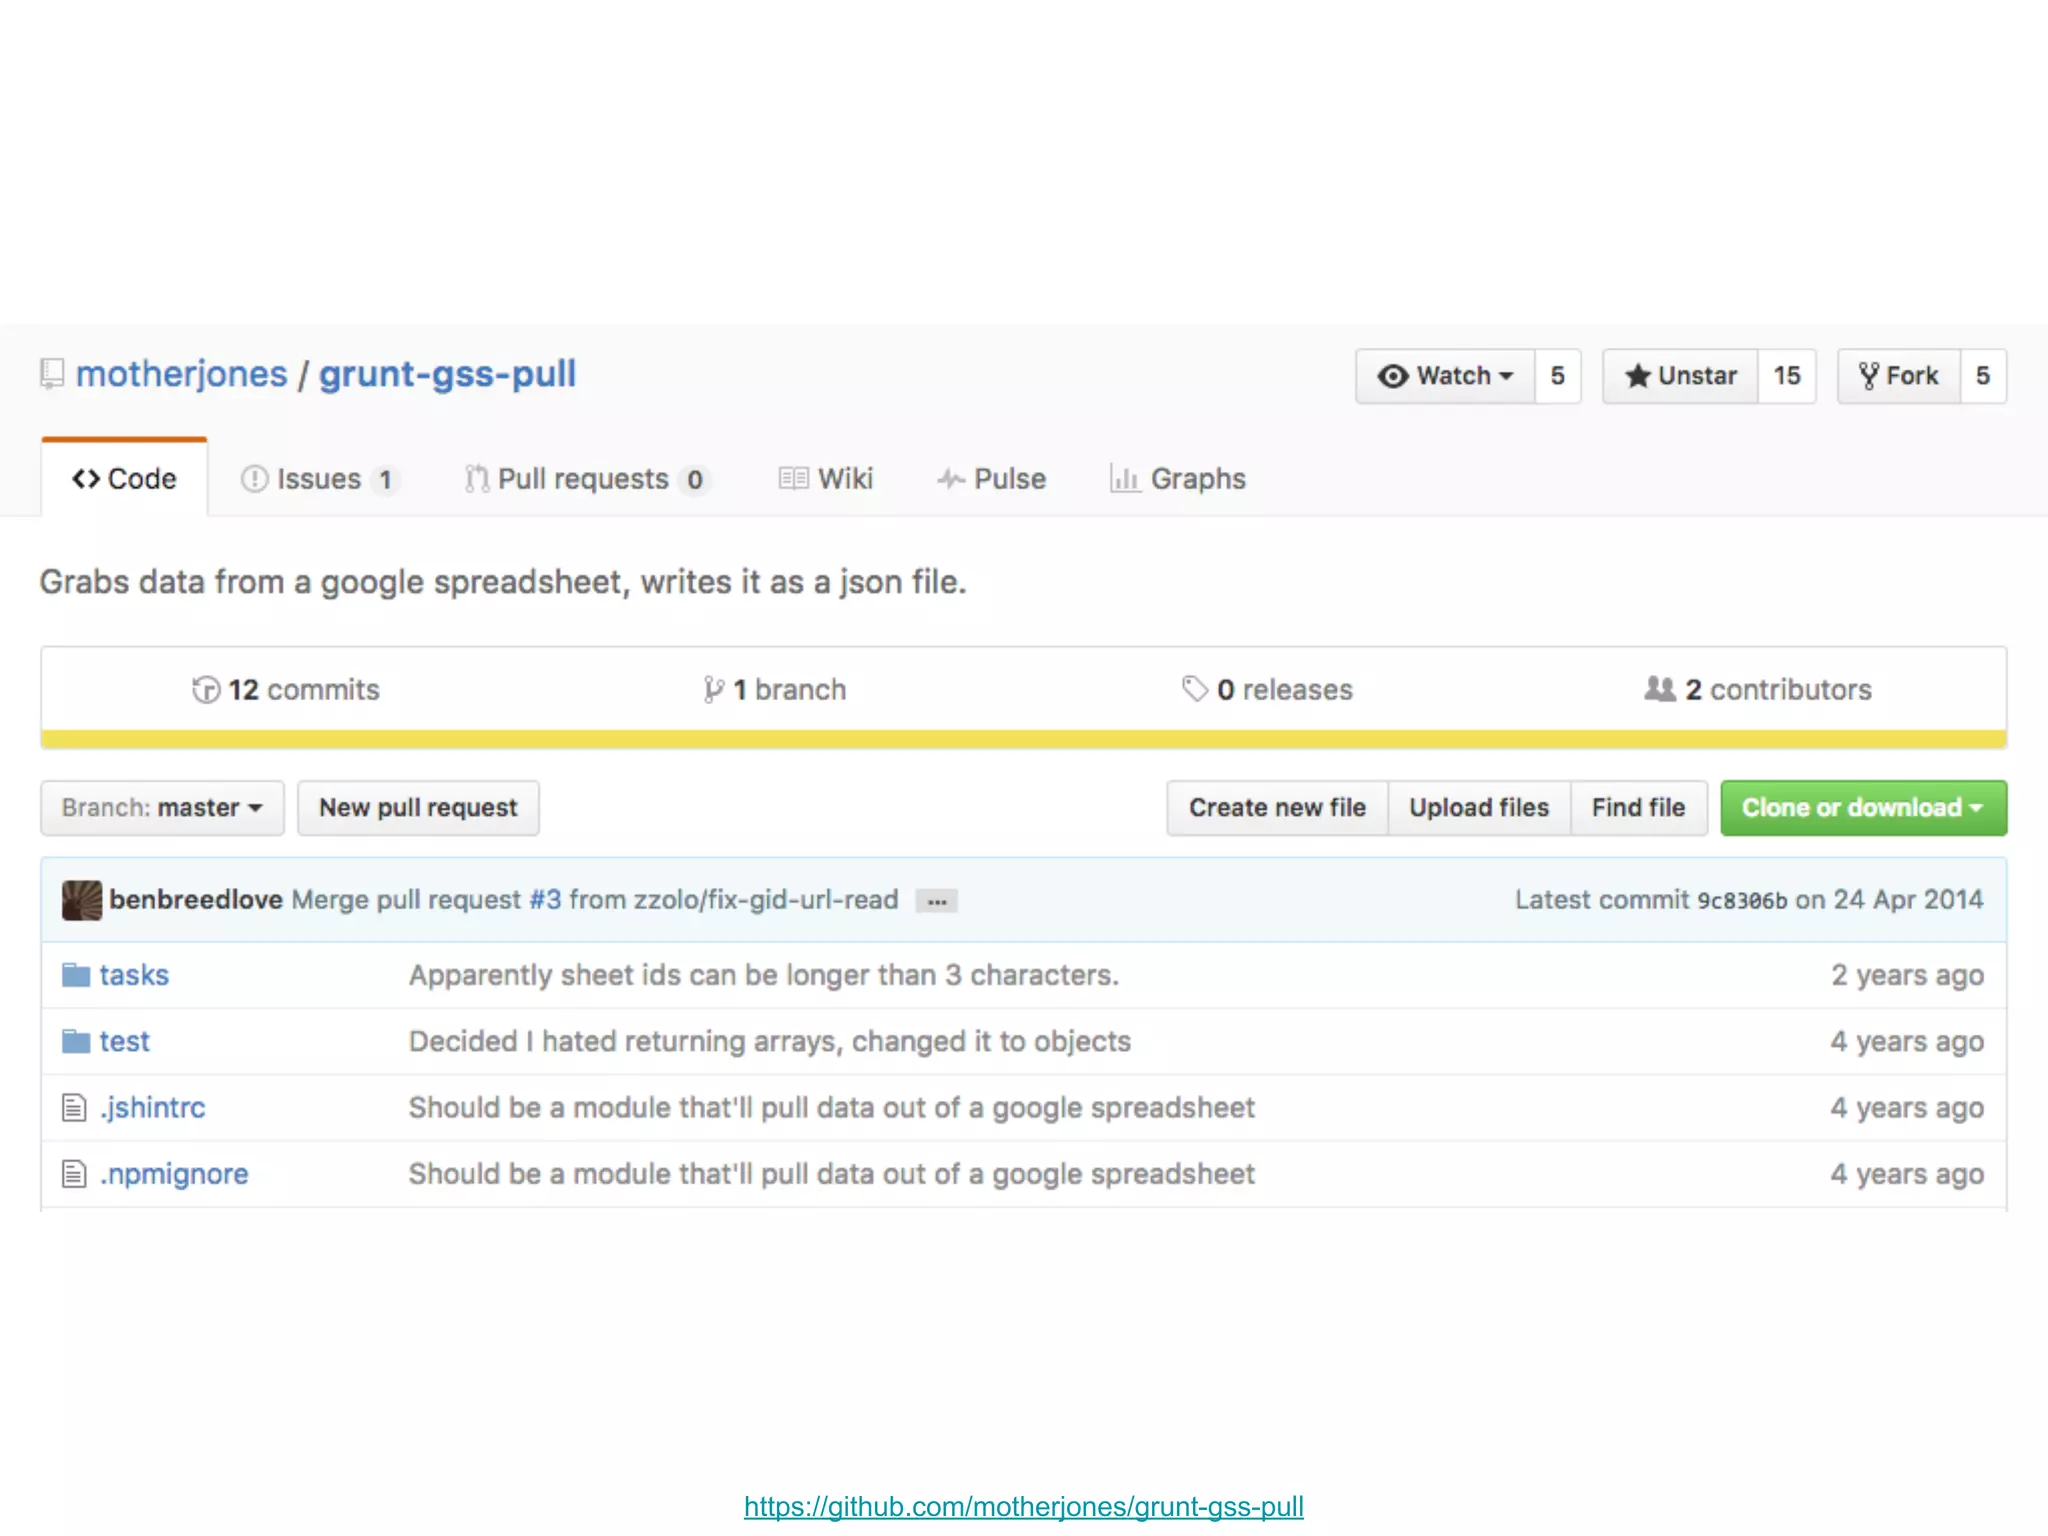Click the commits clock icon

point(205,690)
